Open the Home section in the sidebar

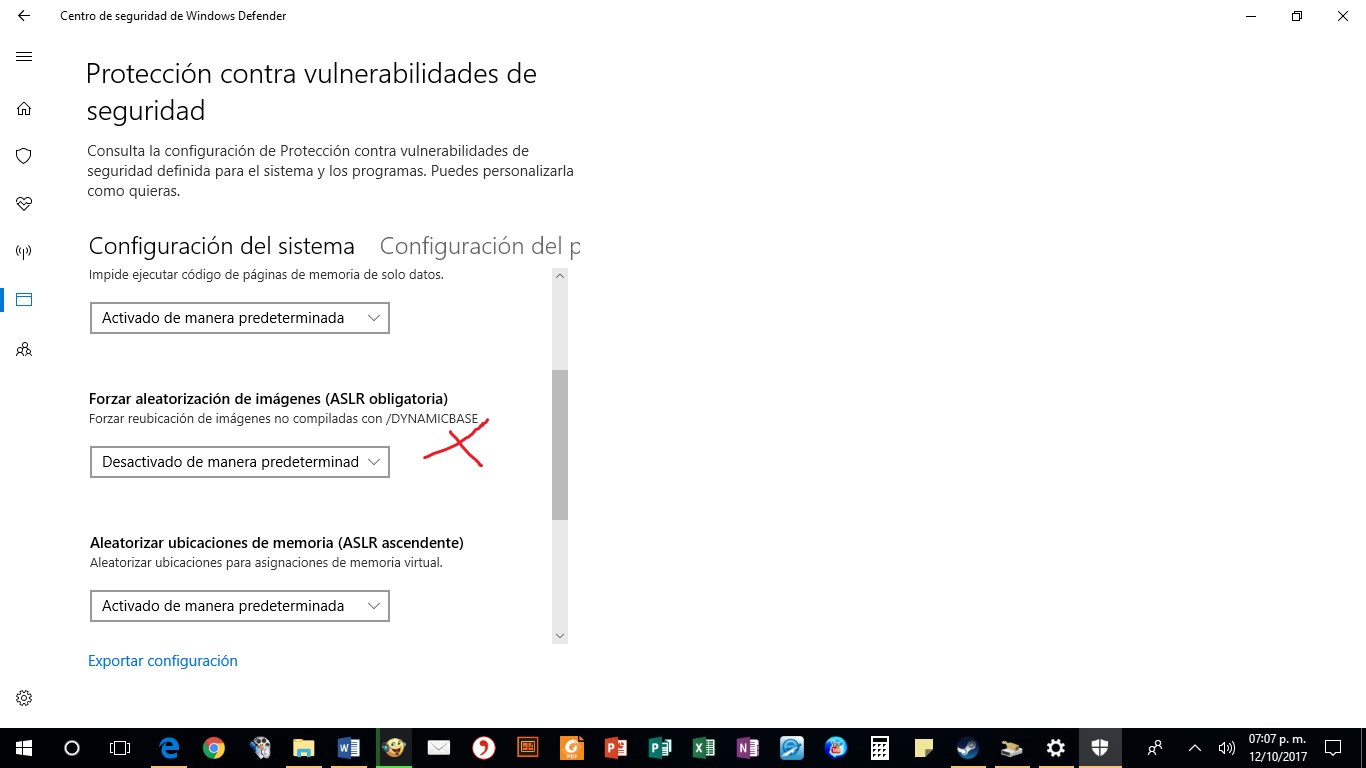click(x=24, y=108)
